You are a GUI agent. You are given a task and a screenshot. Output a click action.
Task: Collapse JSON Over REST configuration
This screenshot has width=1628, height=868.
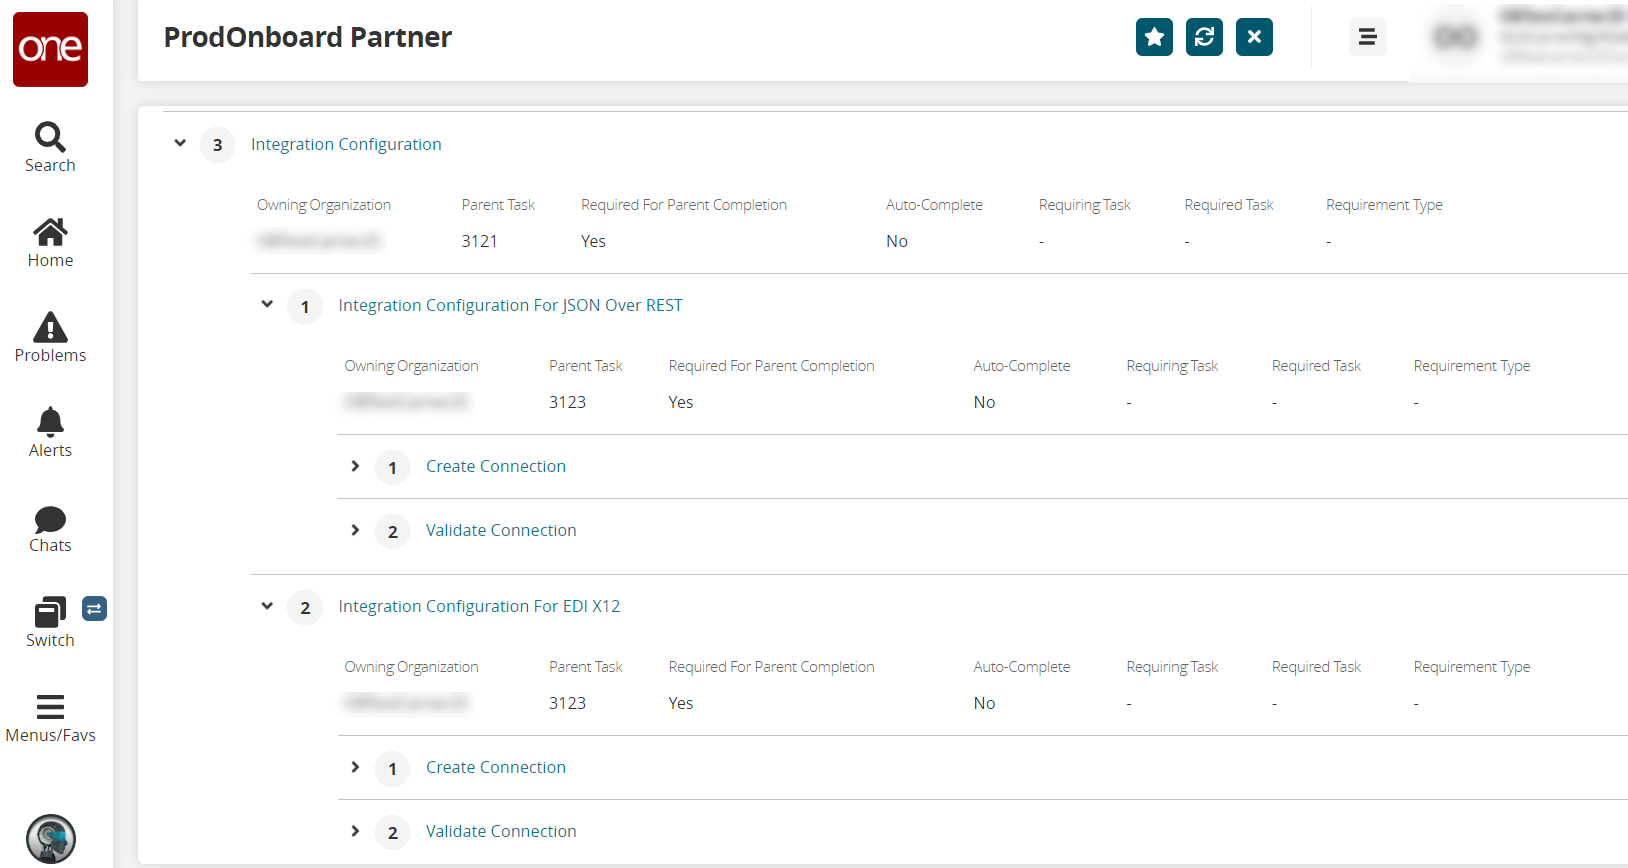point(267,304)
